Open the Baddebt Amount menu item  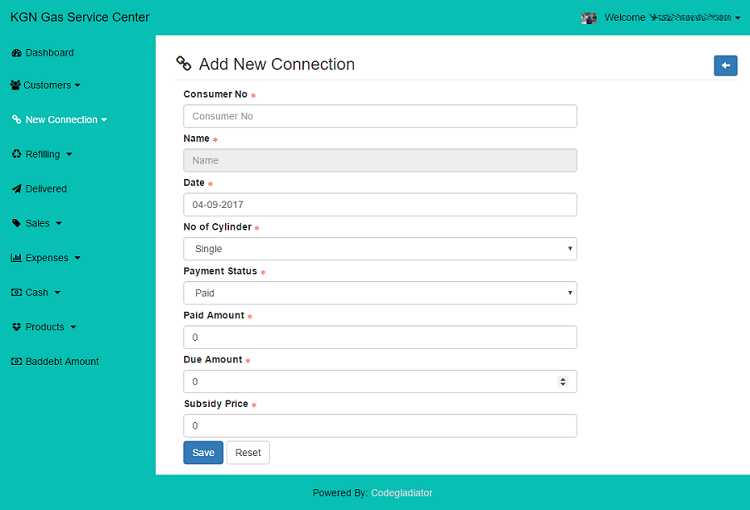pyautogui.click(x=60, y=361)
